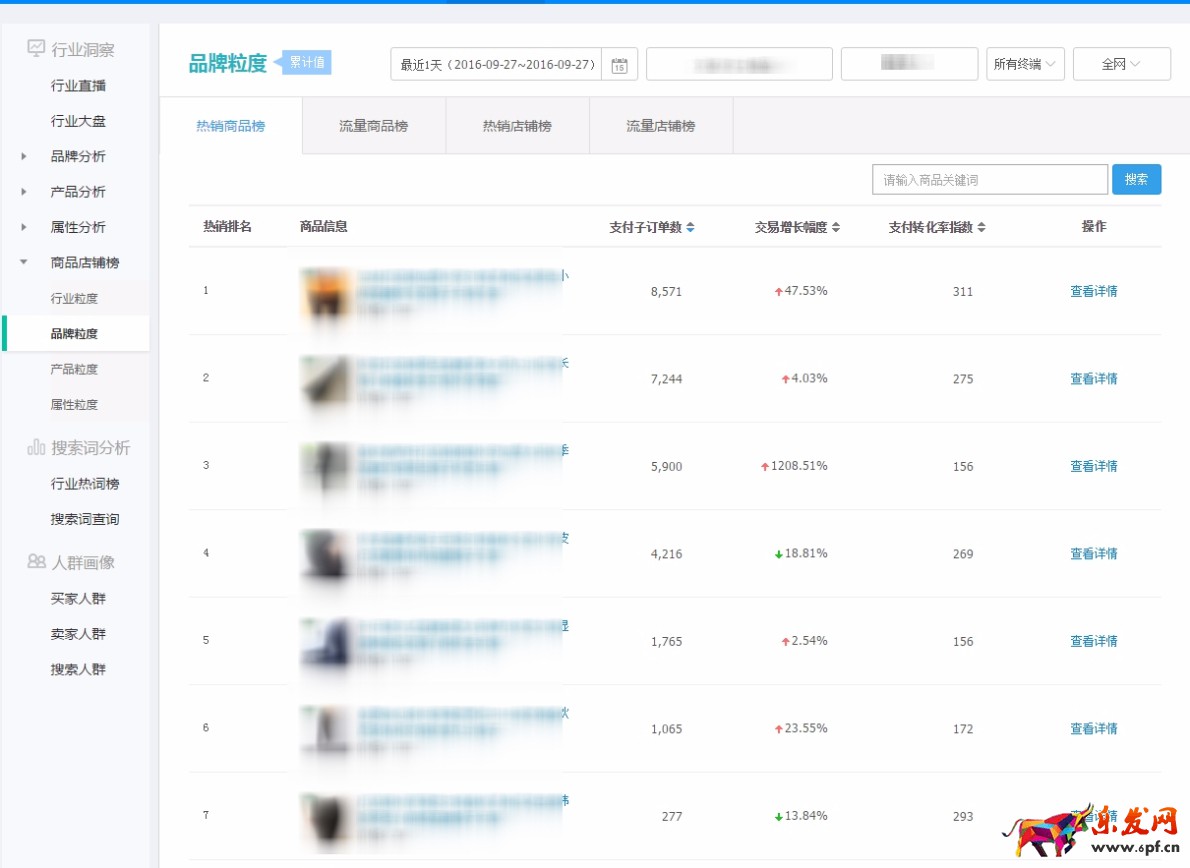Click the 搜索 button
This screenshot has height=868, width=1190.
pyautogui.click(x=1136, y=180)
